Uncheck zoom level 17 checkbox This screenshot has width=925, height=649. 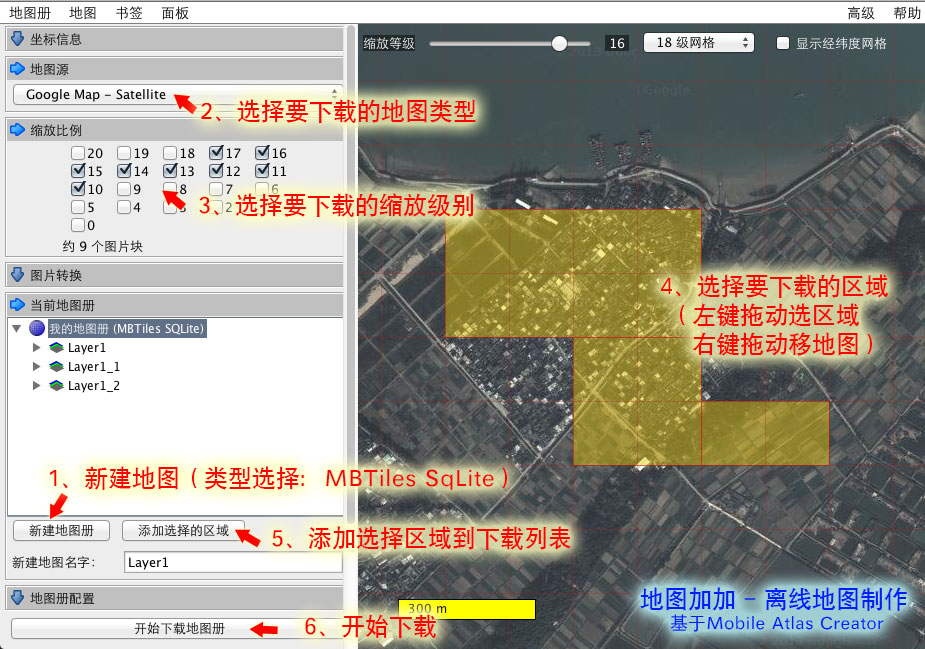pyautogui.click(x=216, y=153)
